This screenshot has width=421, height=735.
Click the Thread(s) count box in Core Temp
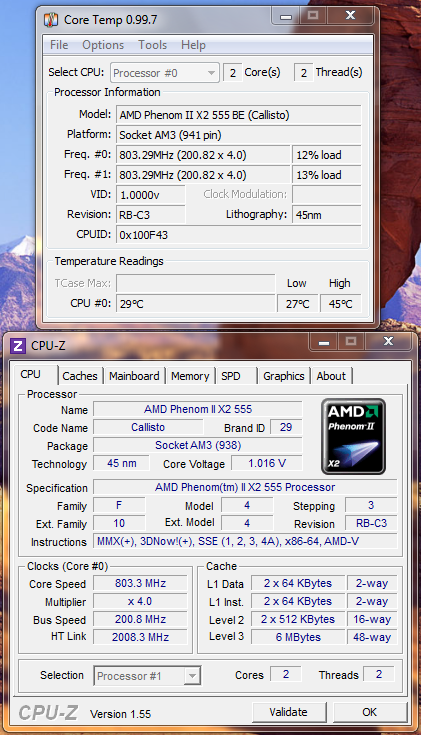tap(304, 73)
